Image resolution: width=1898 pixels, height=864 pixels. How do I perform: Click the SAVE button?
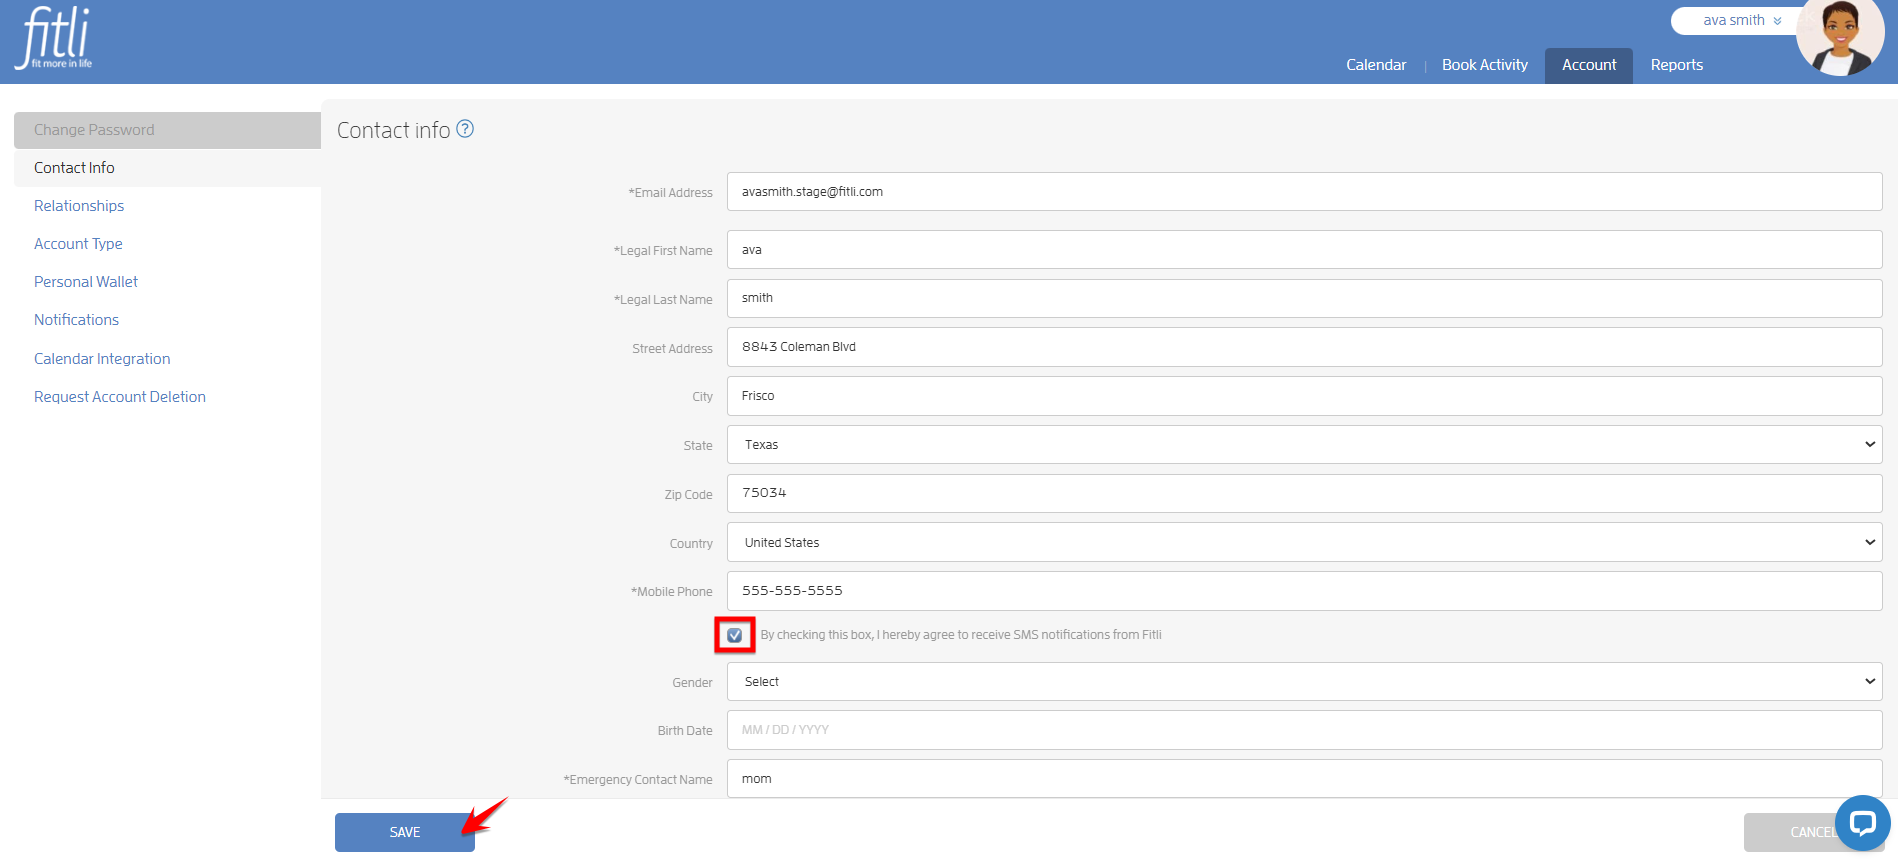(x=405, y=832)
